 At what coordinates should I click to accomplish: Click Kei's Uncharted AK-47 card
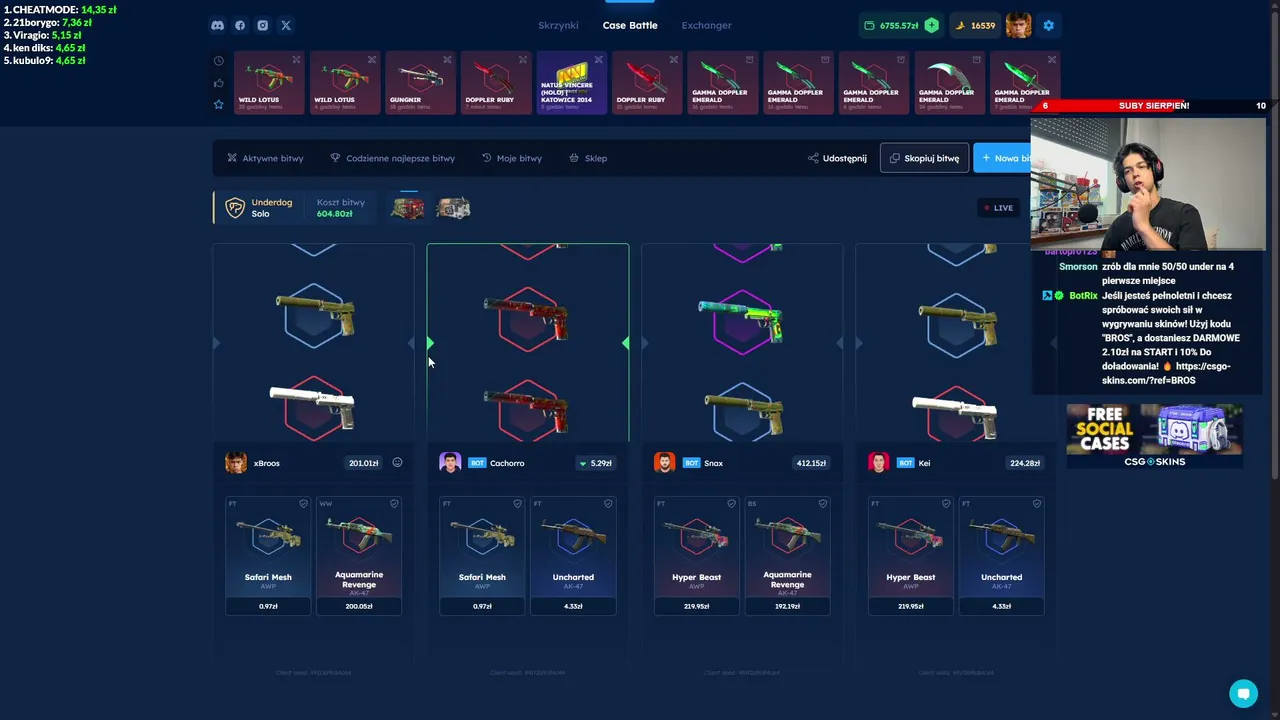click(1001, 555)
